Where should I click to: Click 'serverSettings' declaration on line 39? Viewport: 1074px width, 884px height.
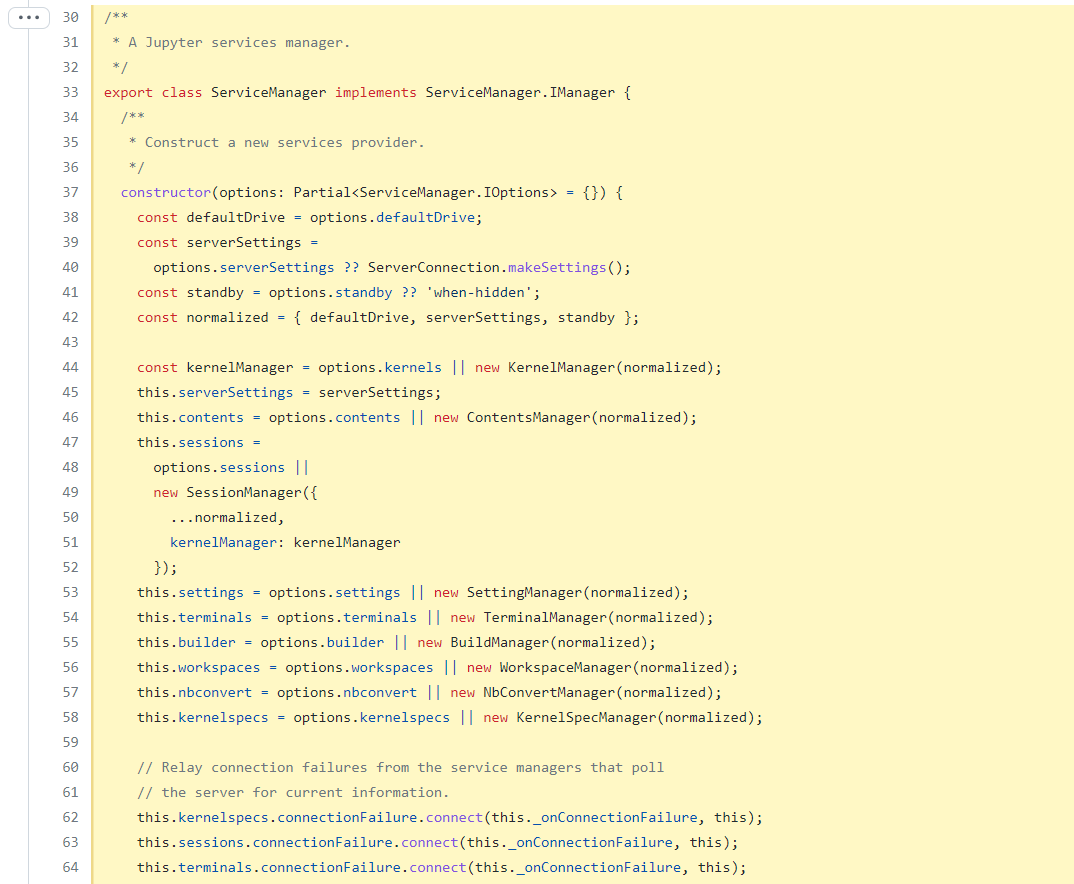click(x=244, y=242)
